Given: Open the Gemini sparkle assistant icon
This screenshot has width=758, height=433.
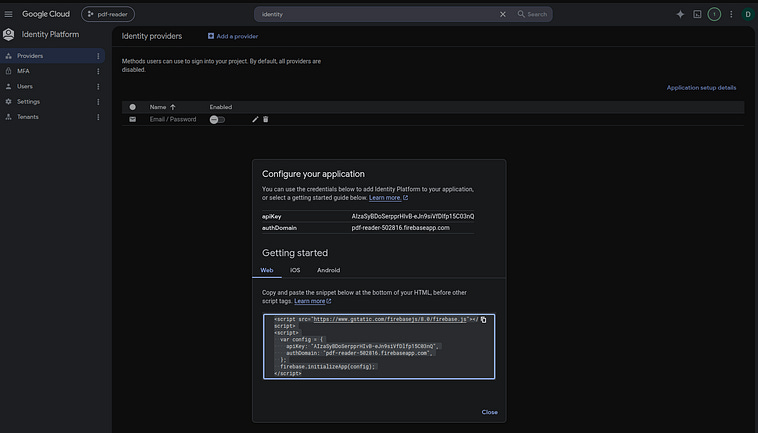Looking at the screenshot, I should 680,14.
